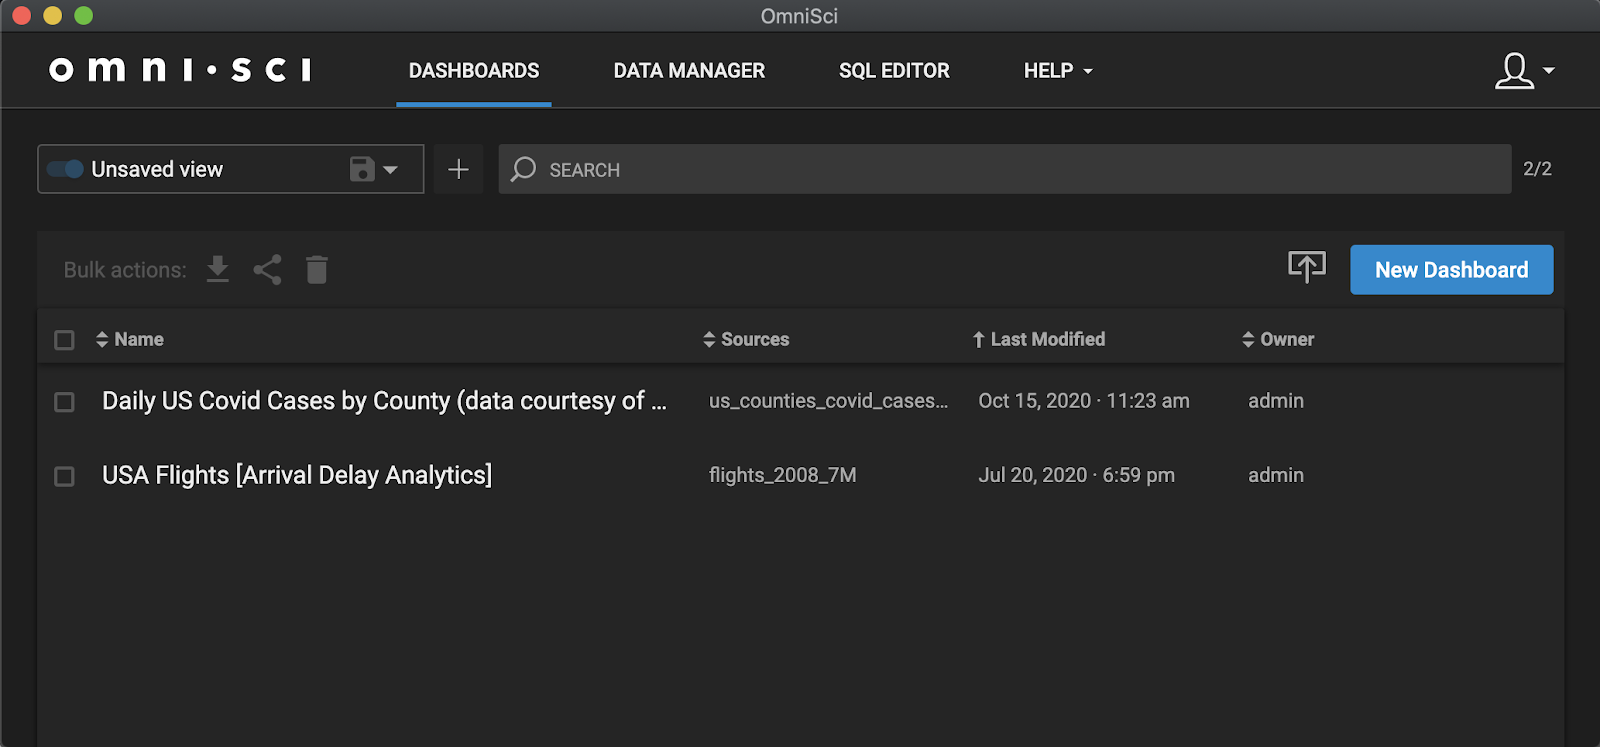Click the 2/2 results count

click(1537, 169)
